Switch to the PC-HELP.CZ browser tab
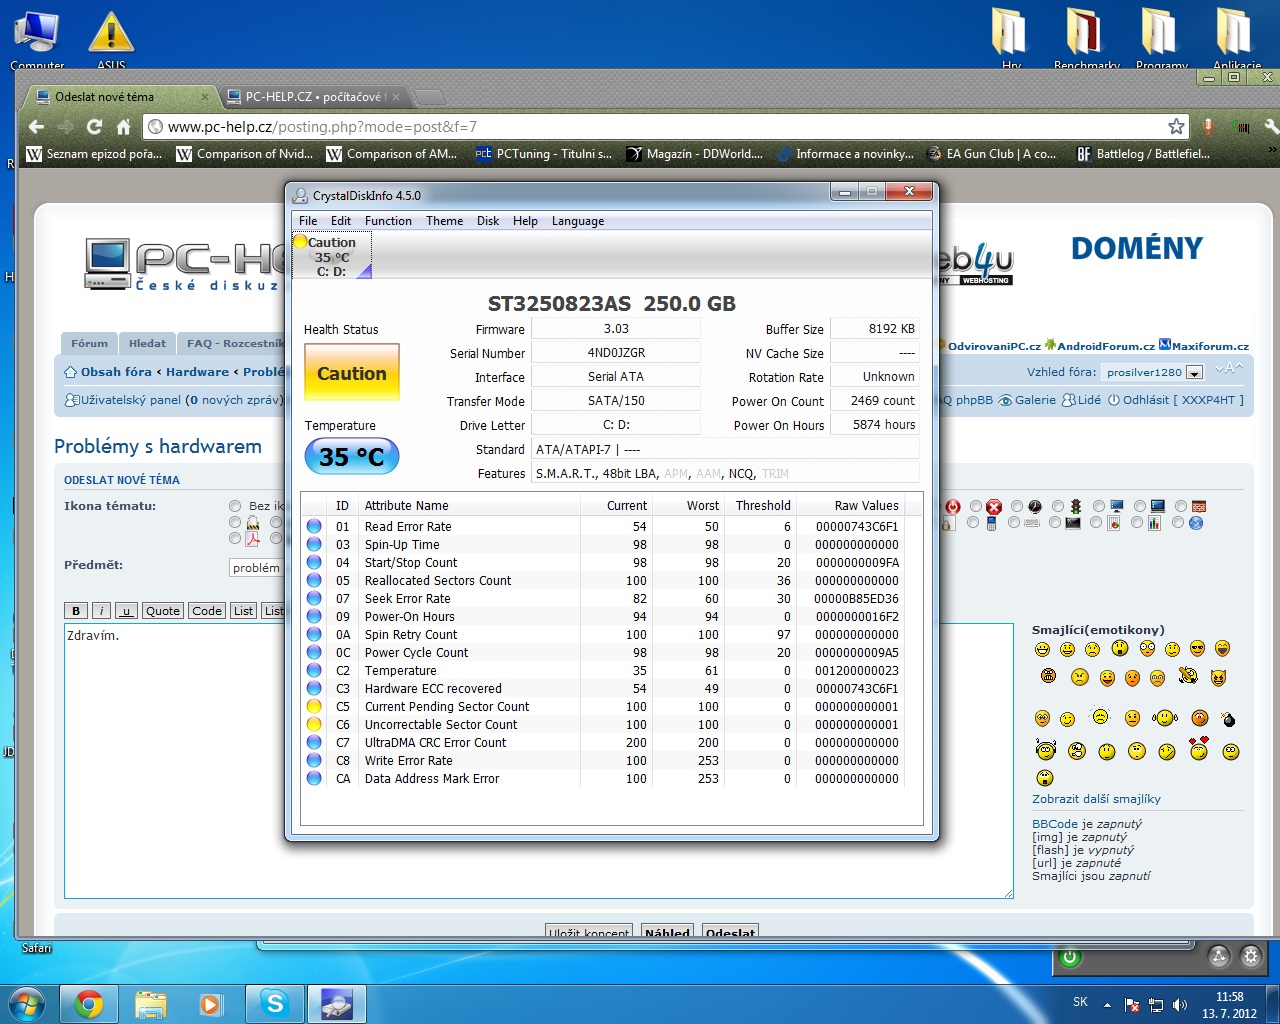Screen dimensions: 1280x1024 [312, 97]
